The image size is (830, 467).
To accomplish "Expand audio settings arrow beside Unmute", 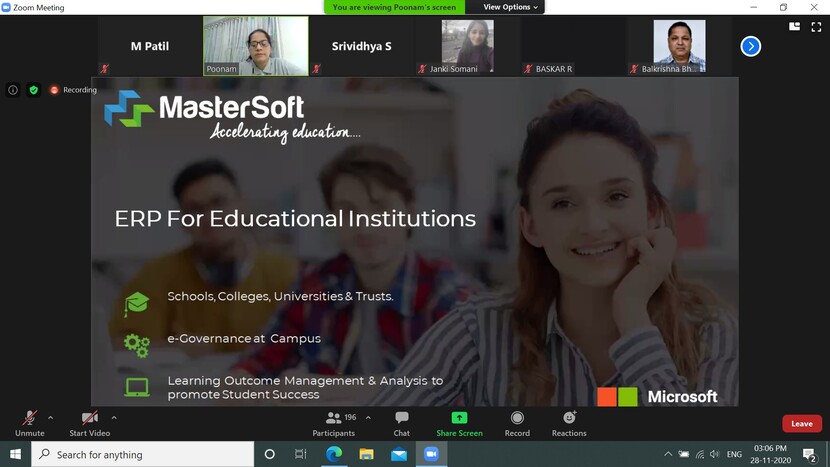I will [51, 417].
